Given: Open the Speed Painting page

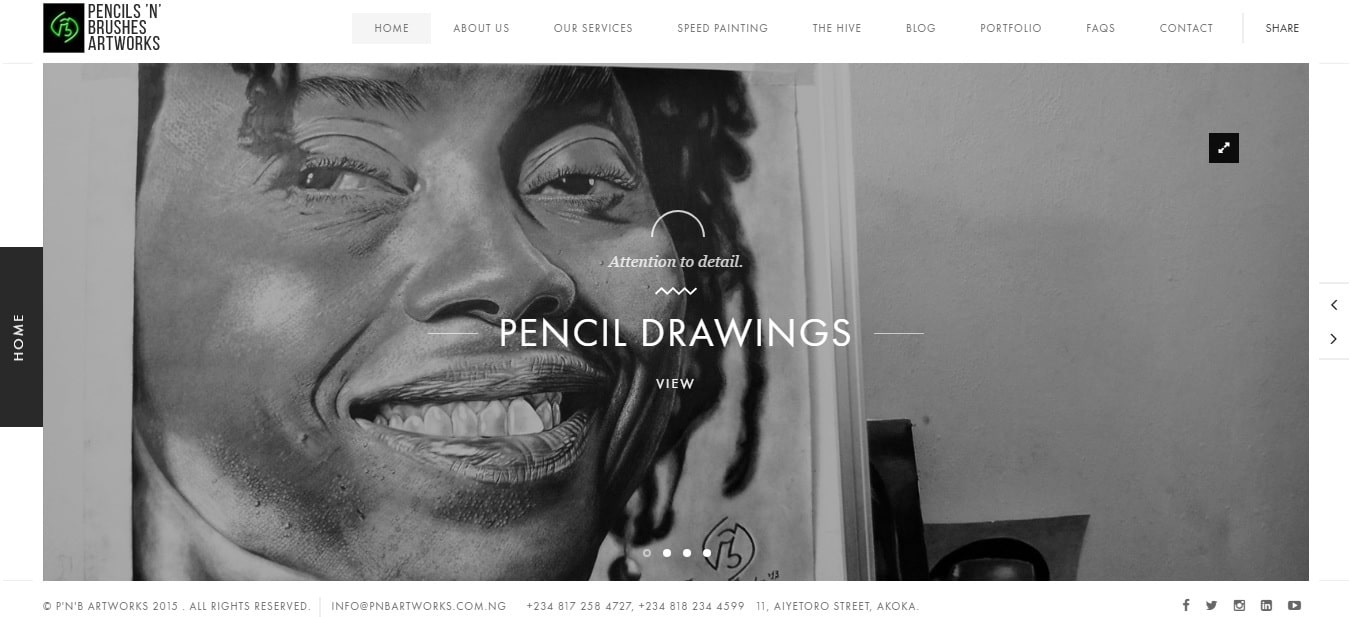Looking at the screenshot, I should pyautogui.click(x=722, y=28).
